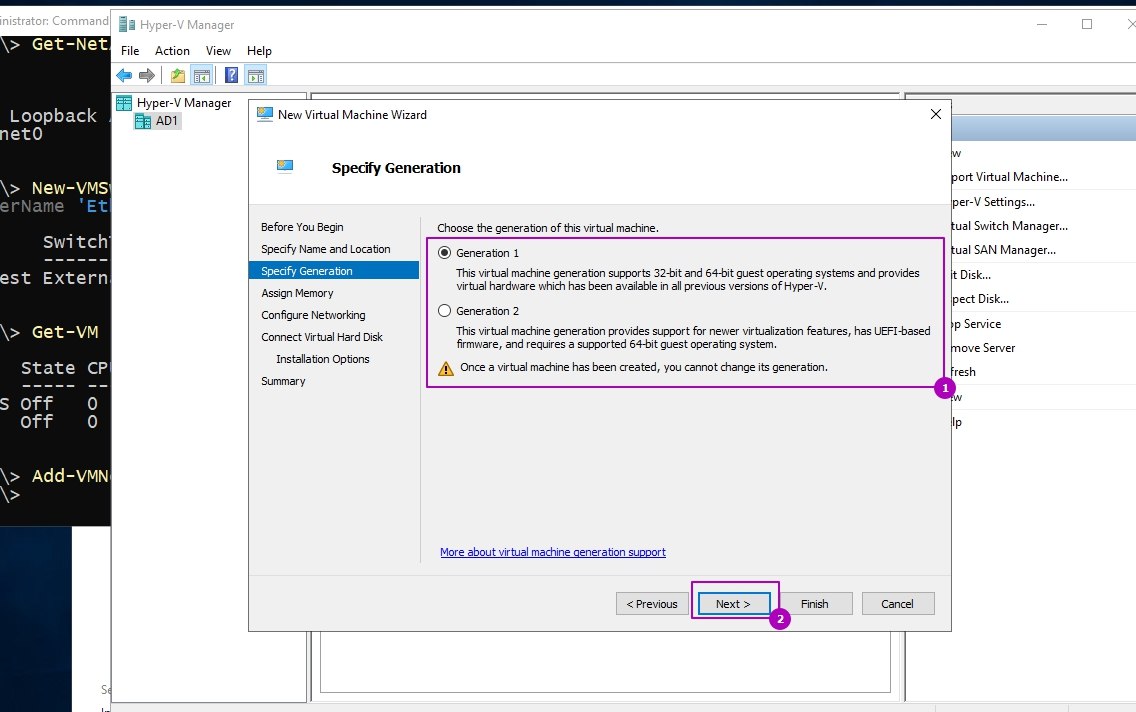Viewport: 1136px width, 712px height.
Task: Open the File menu
Action: pos(130,51)
